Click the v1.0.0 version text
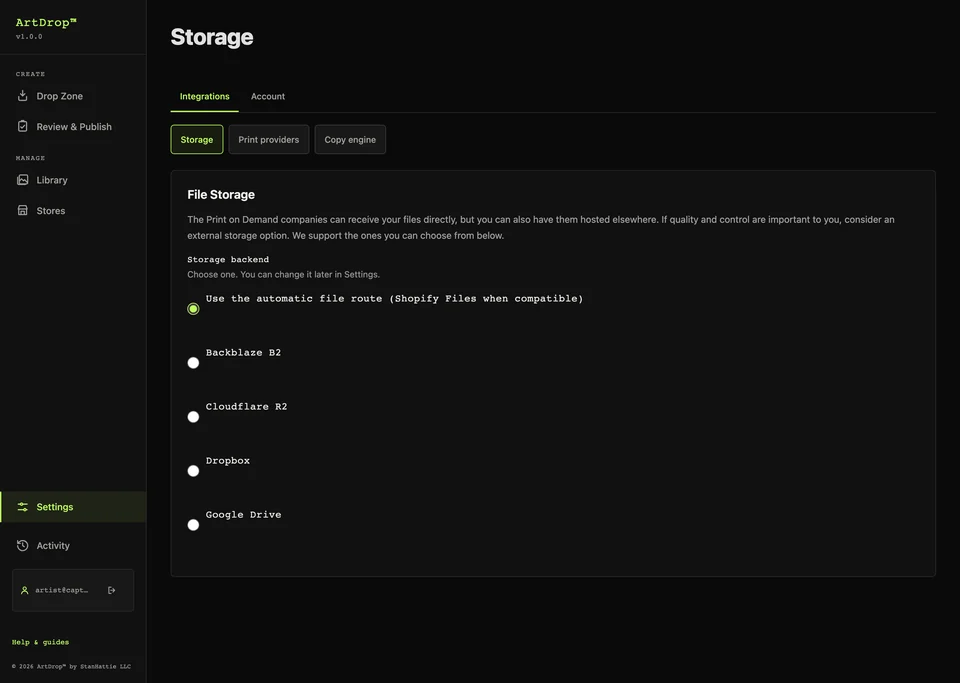The image size is (960, 683). coord(29,37)
